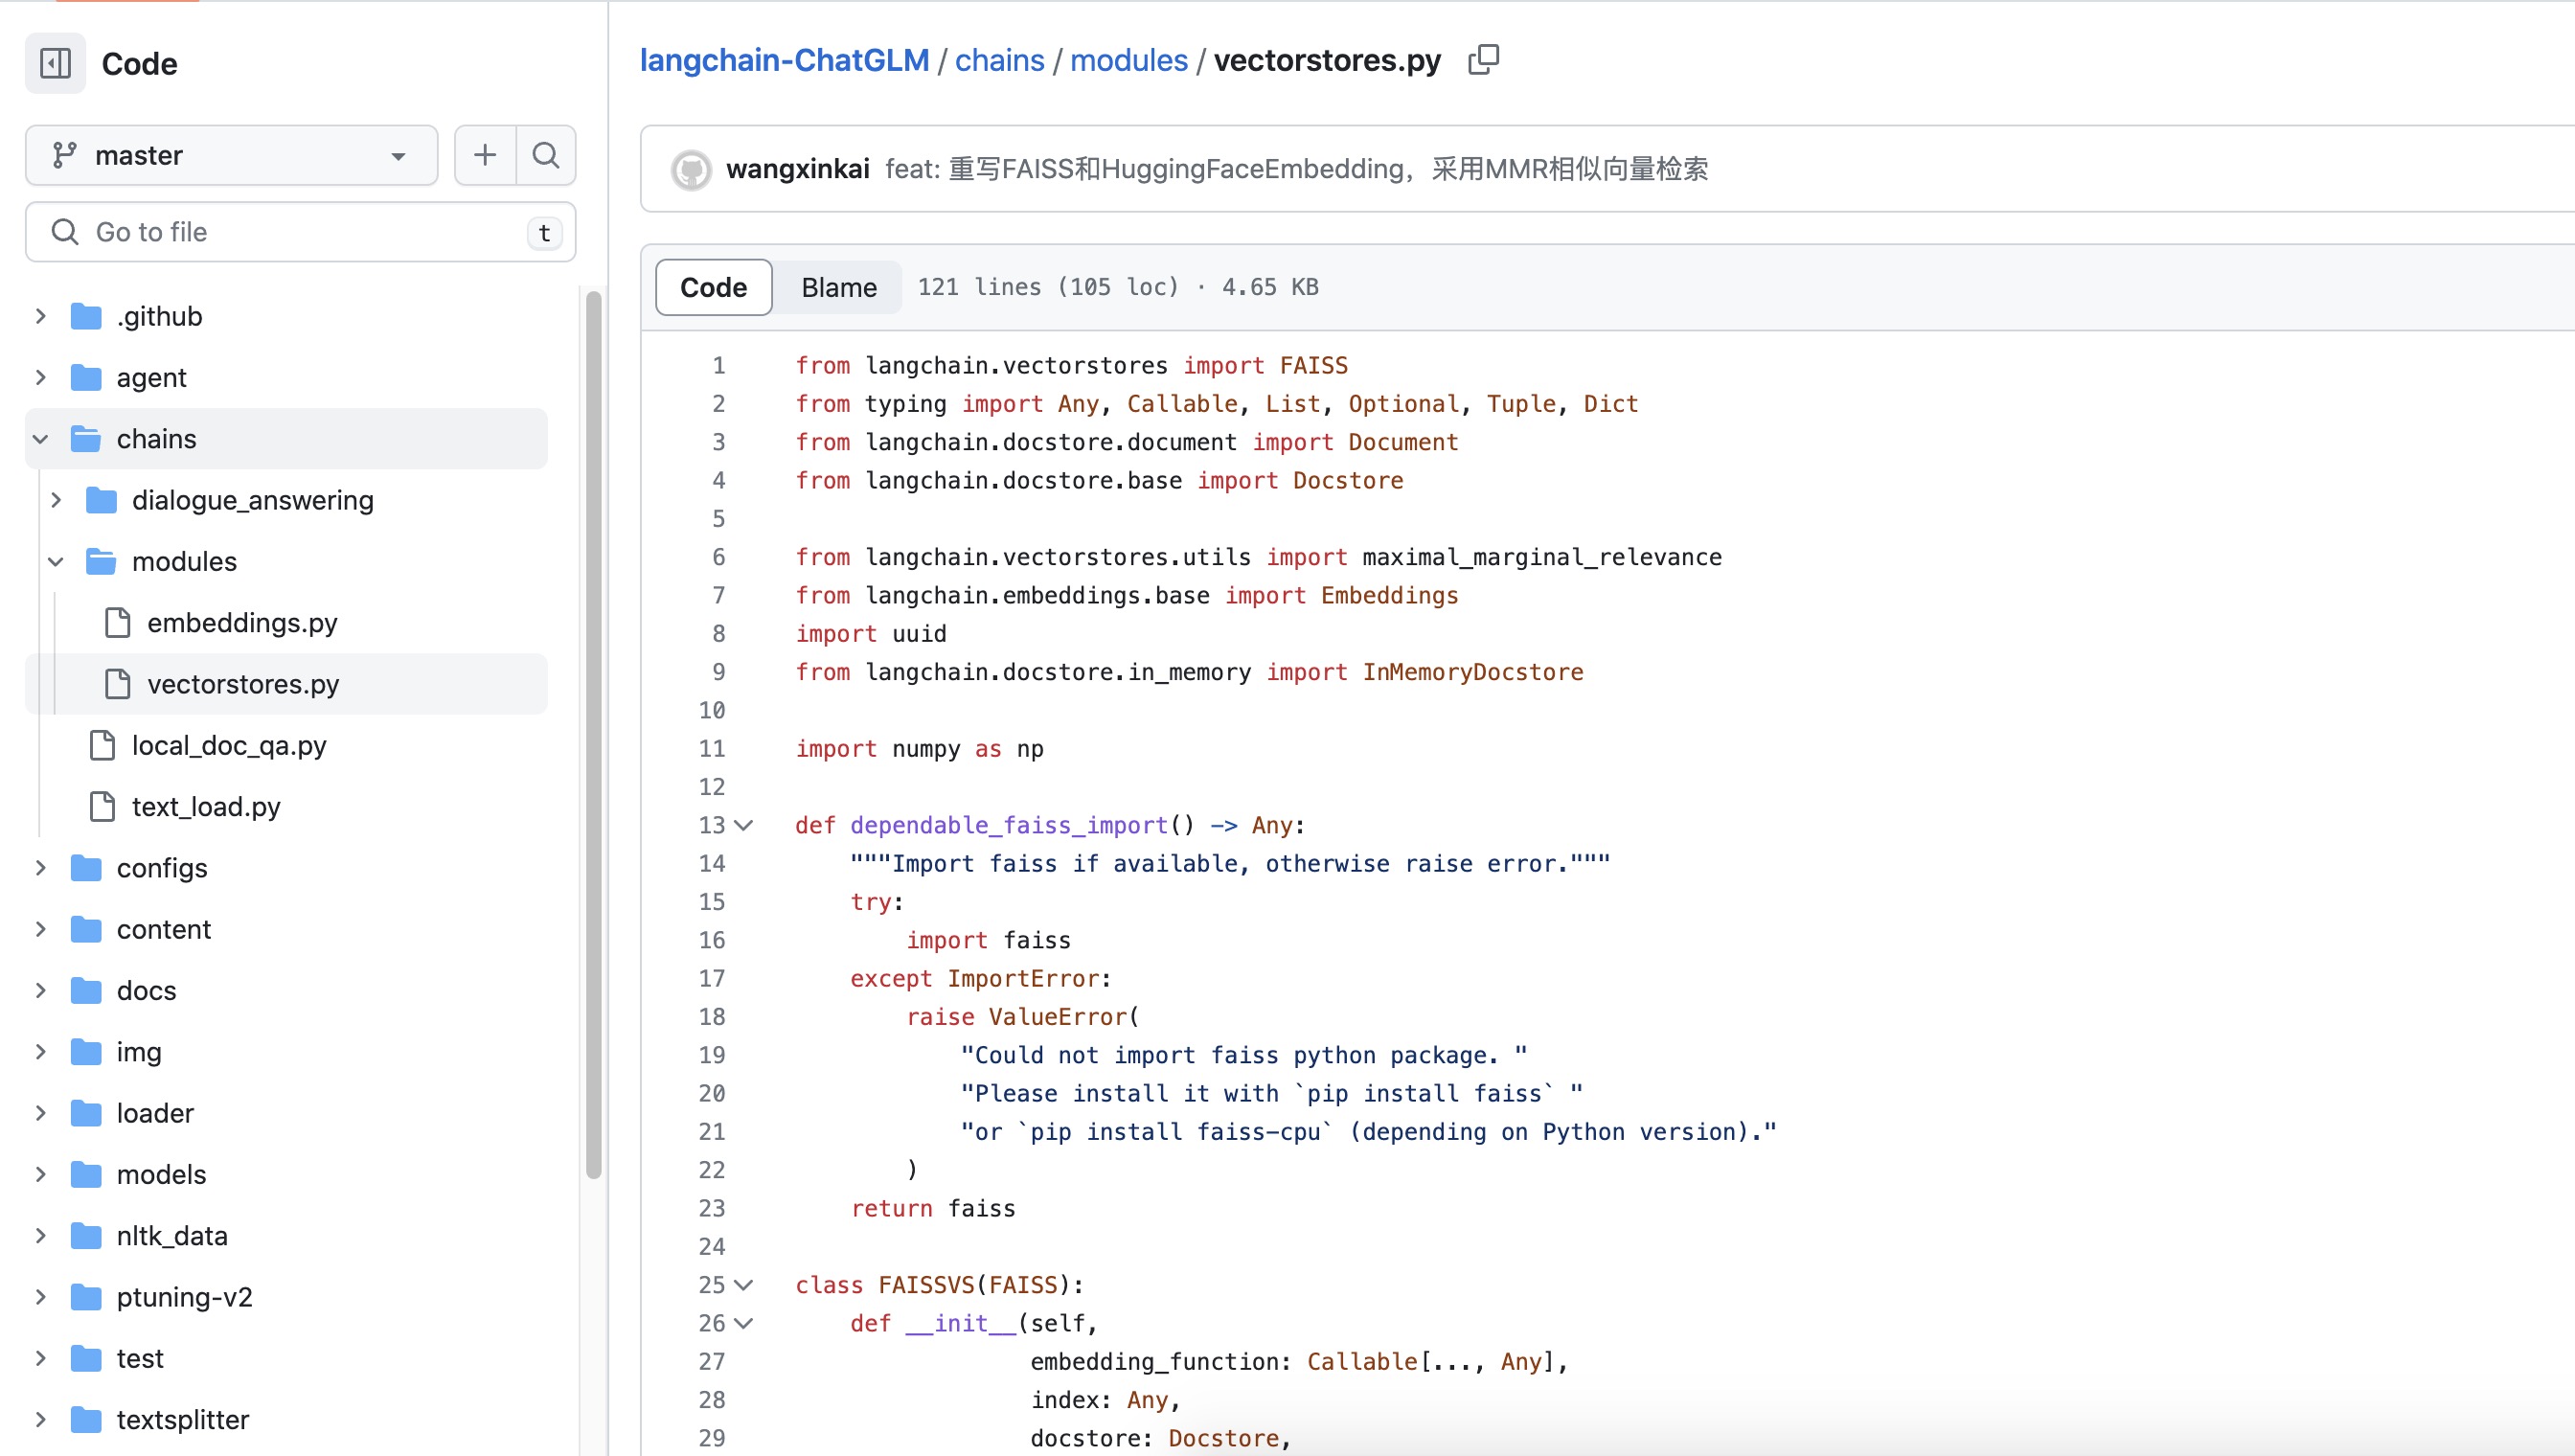Open the master branch dropdown

pyautogui.click(x=231, y=155)
